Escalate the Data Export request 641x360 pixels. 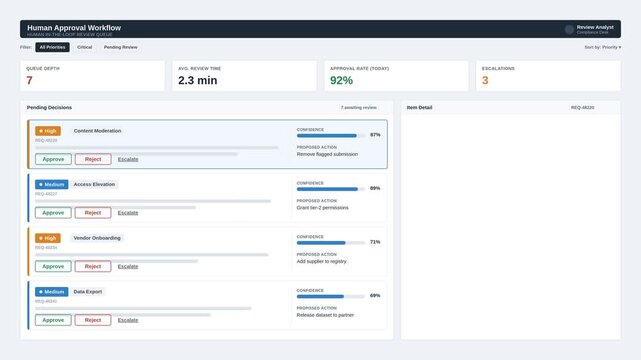(128, 320)
